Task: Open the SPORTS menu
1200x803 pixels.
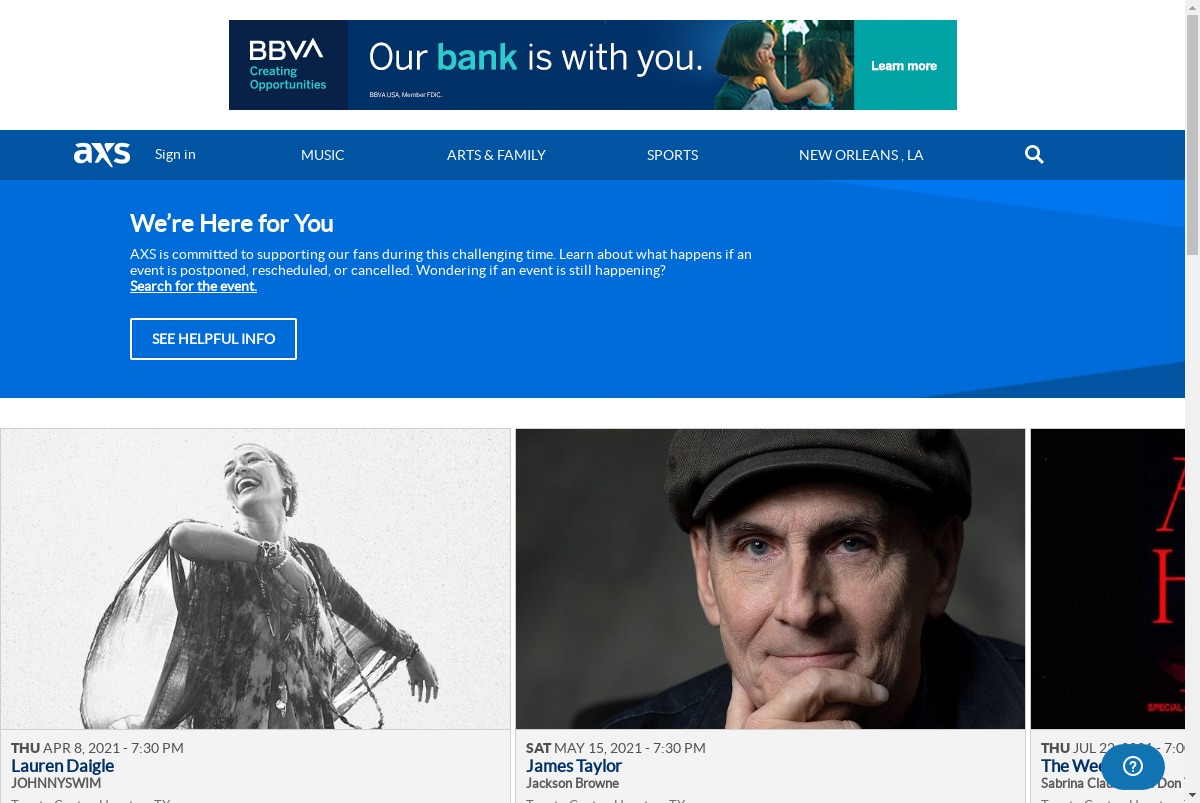Action: (x=672, y=155)
